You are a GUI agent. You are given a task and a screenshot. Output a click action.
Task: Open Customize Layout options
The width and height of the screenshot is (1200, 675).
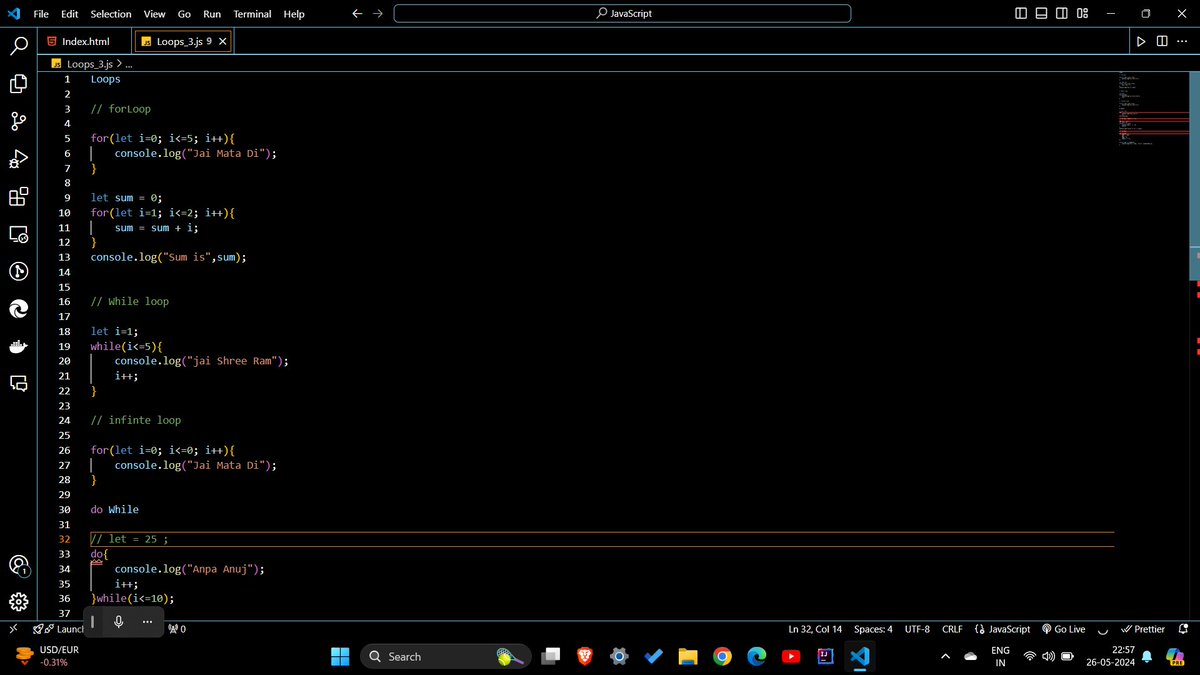coord(1083,14)
